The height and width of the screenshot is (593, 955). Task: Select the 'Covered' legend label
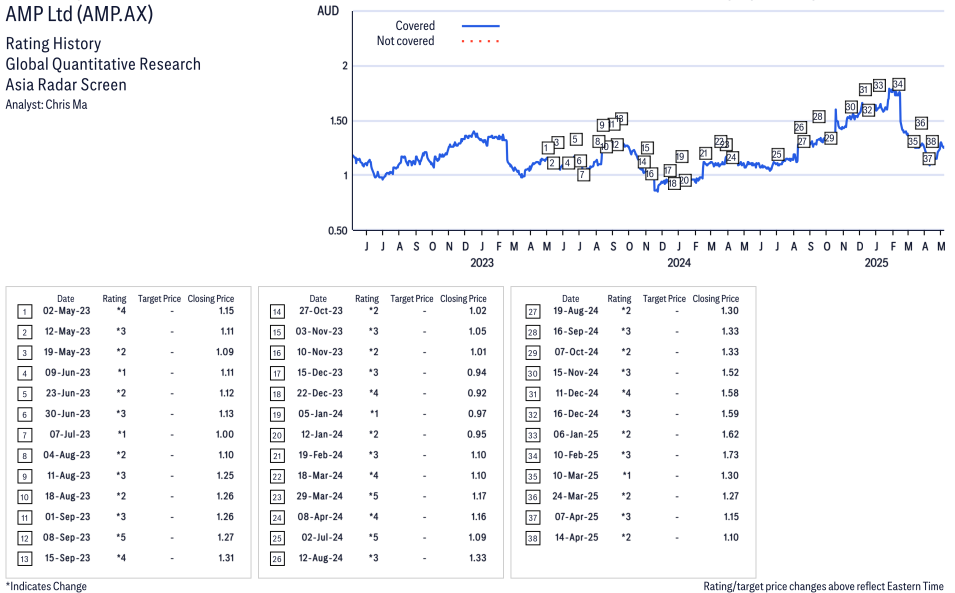click(x=415, y=26)
